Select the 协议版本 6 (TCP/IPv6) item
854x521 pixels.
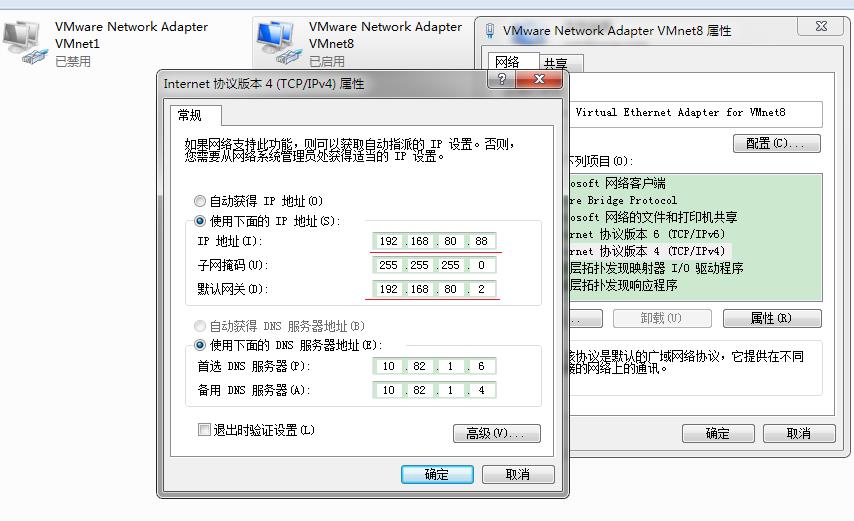tap(648, 234)
